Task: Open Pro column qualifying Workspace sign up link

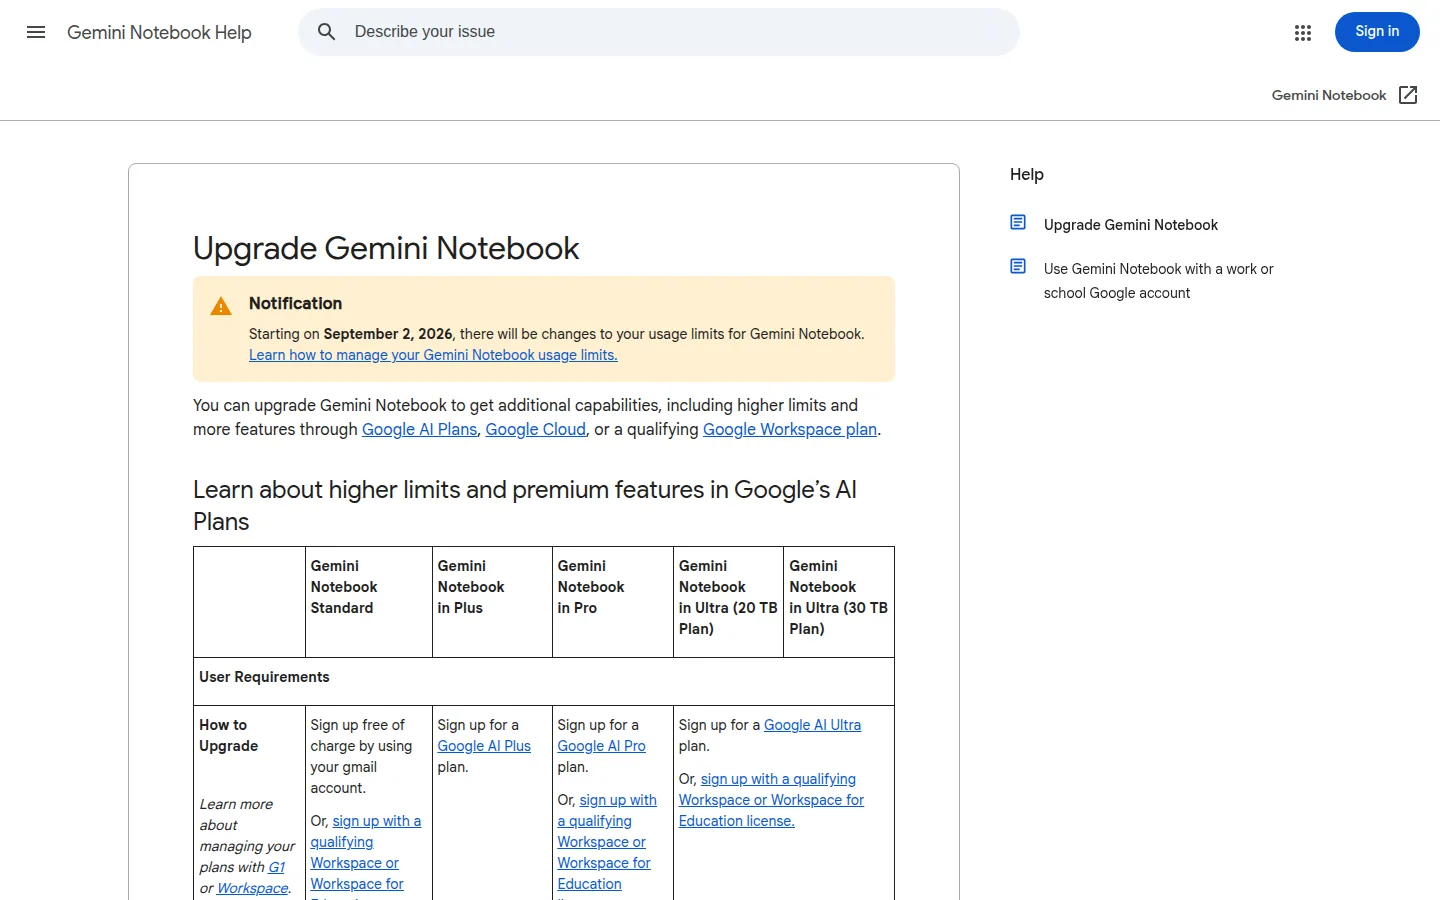Action: click(606, 842)
